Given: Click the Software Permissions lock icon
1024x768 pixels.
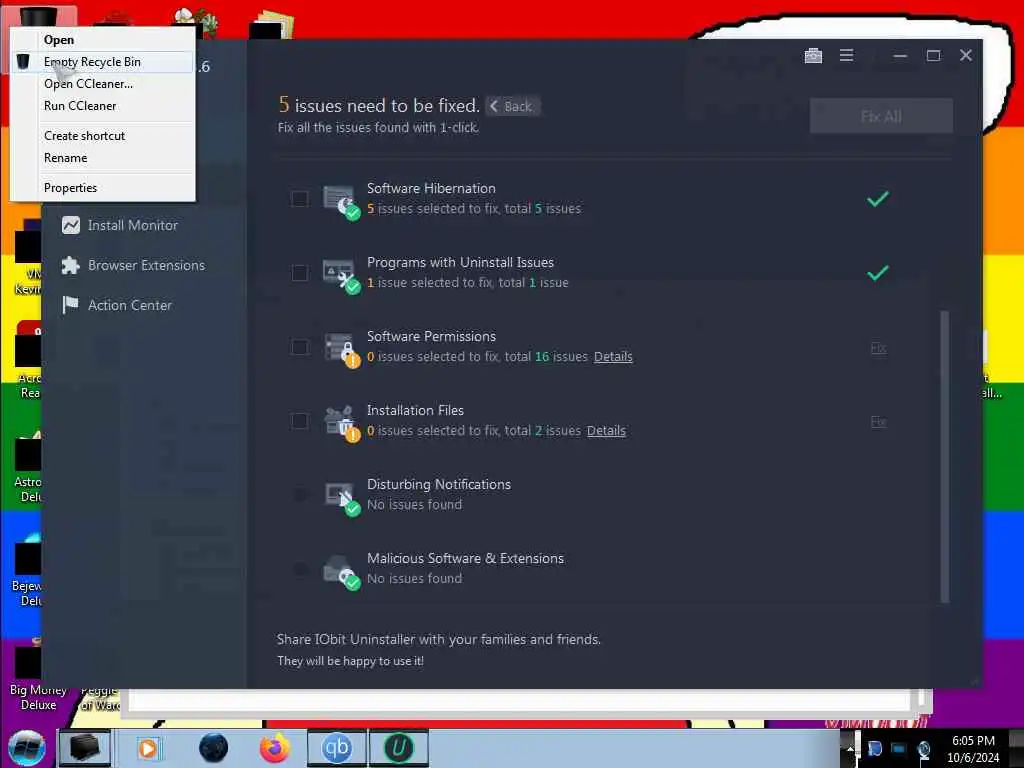Looking at the screenshot, I should click(342, 350).
